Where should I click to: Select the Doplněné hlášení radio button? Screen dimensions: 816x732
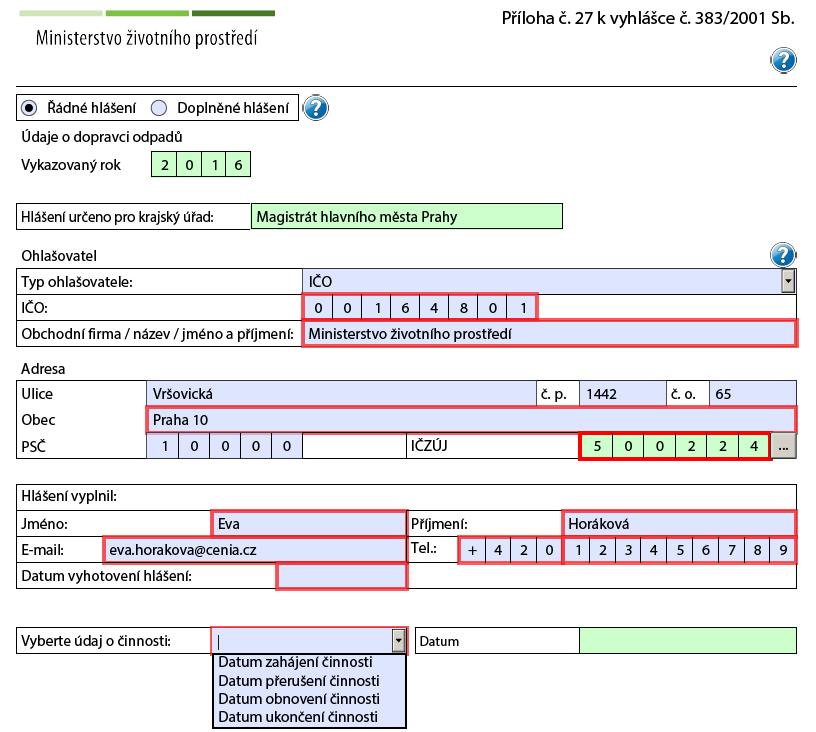click(159, 108)
